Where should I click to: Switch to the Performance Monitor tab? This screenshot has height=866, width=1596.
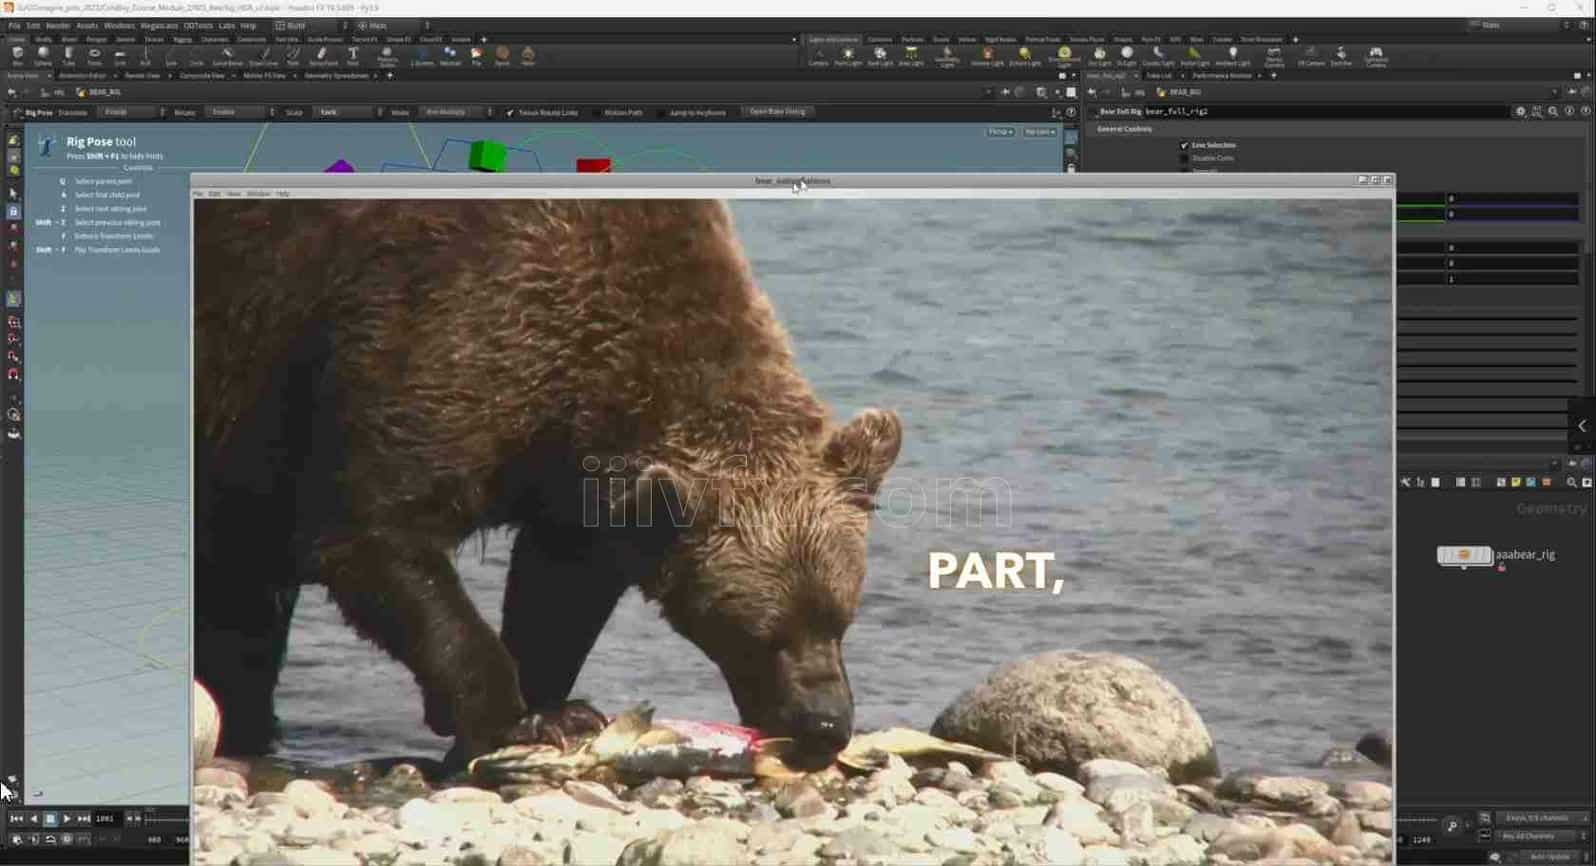(x=1221, y=75)
